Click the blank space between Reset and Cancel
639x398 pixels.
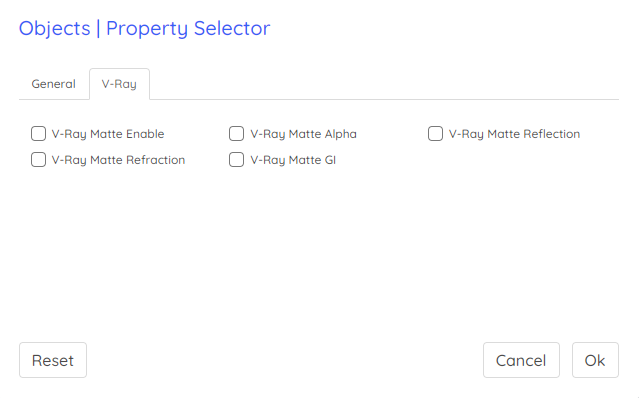click(285, 360)
